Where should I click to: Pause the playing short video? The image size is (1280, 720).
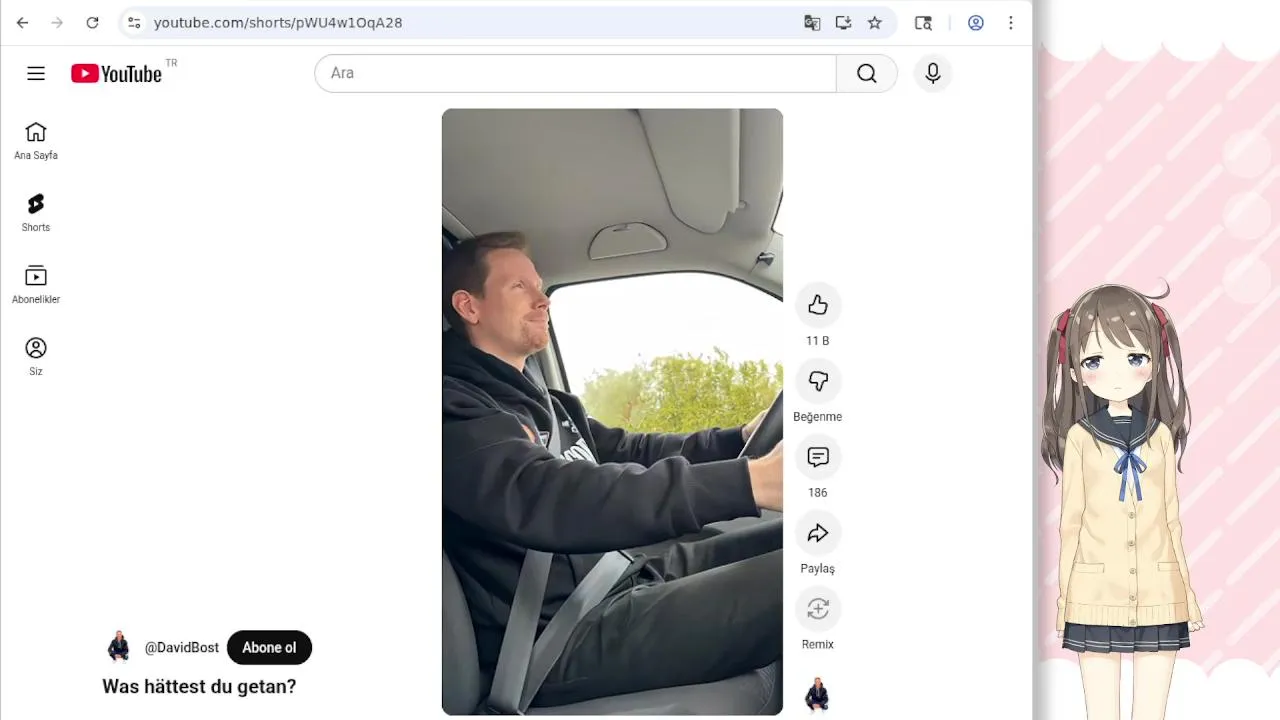pos(612,411)
